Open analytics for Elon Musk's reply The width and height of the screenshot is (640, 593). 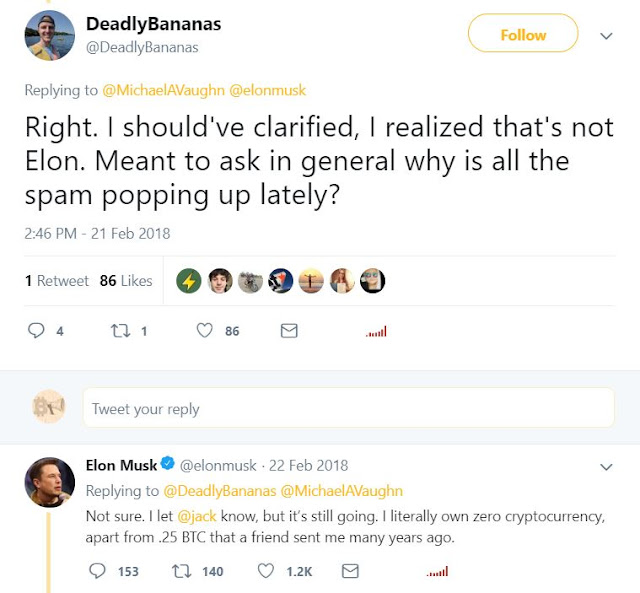[x=436, y=572]
